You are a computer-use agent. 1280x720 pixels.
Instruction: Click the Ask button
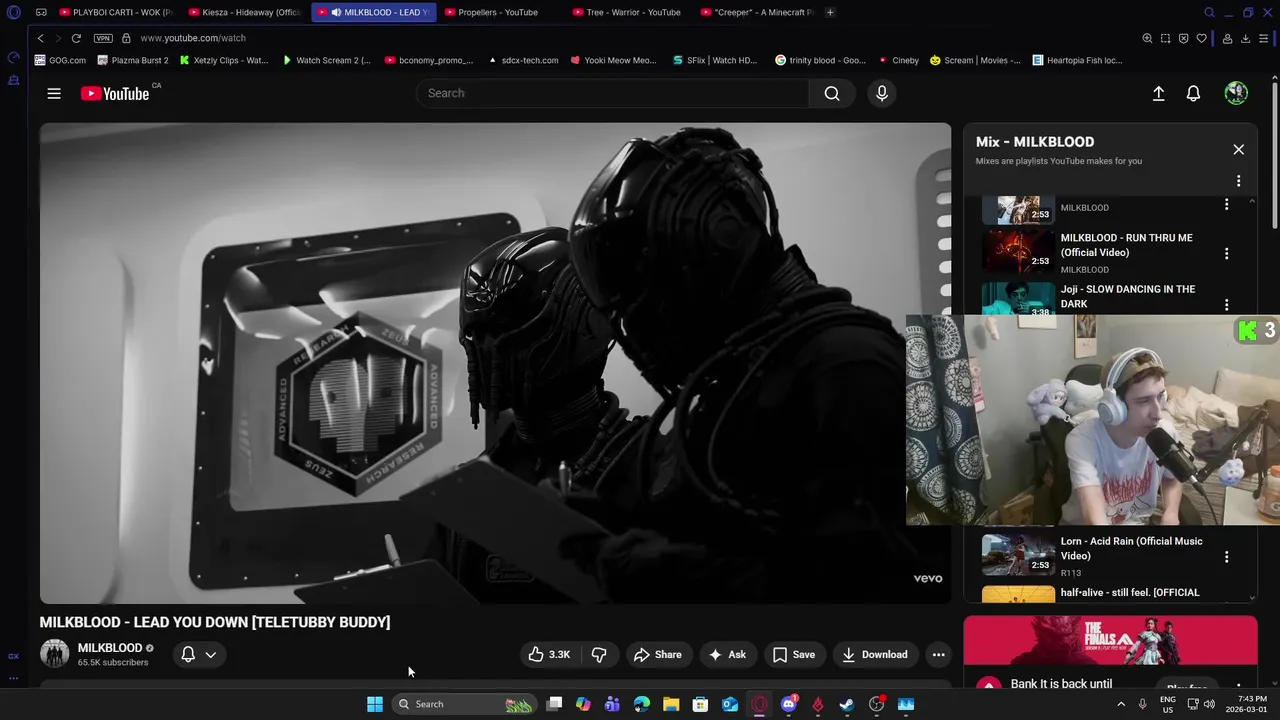(x=728, y=654)
